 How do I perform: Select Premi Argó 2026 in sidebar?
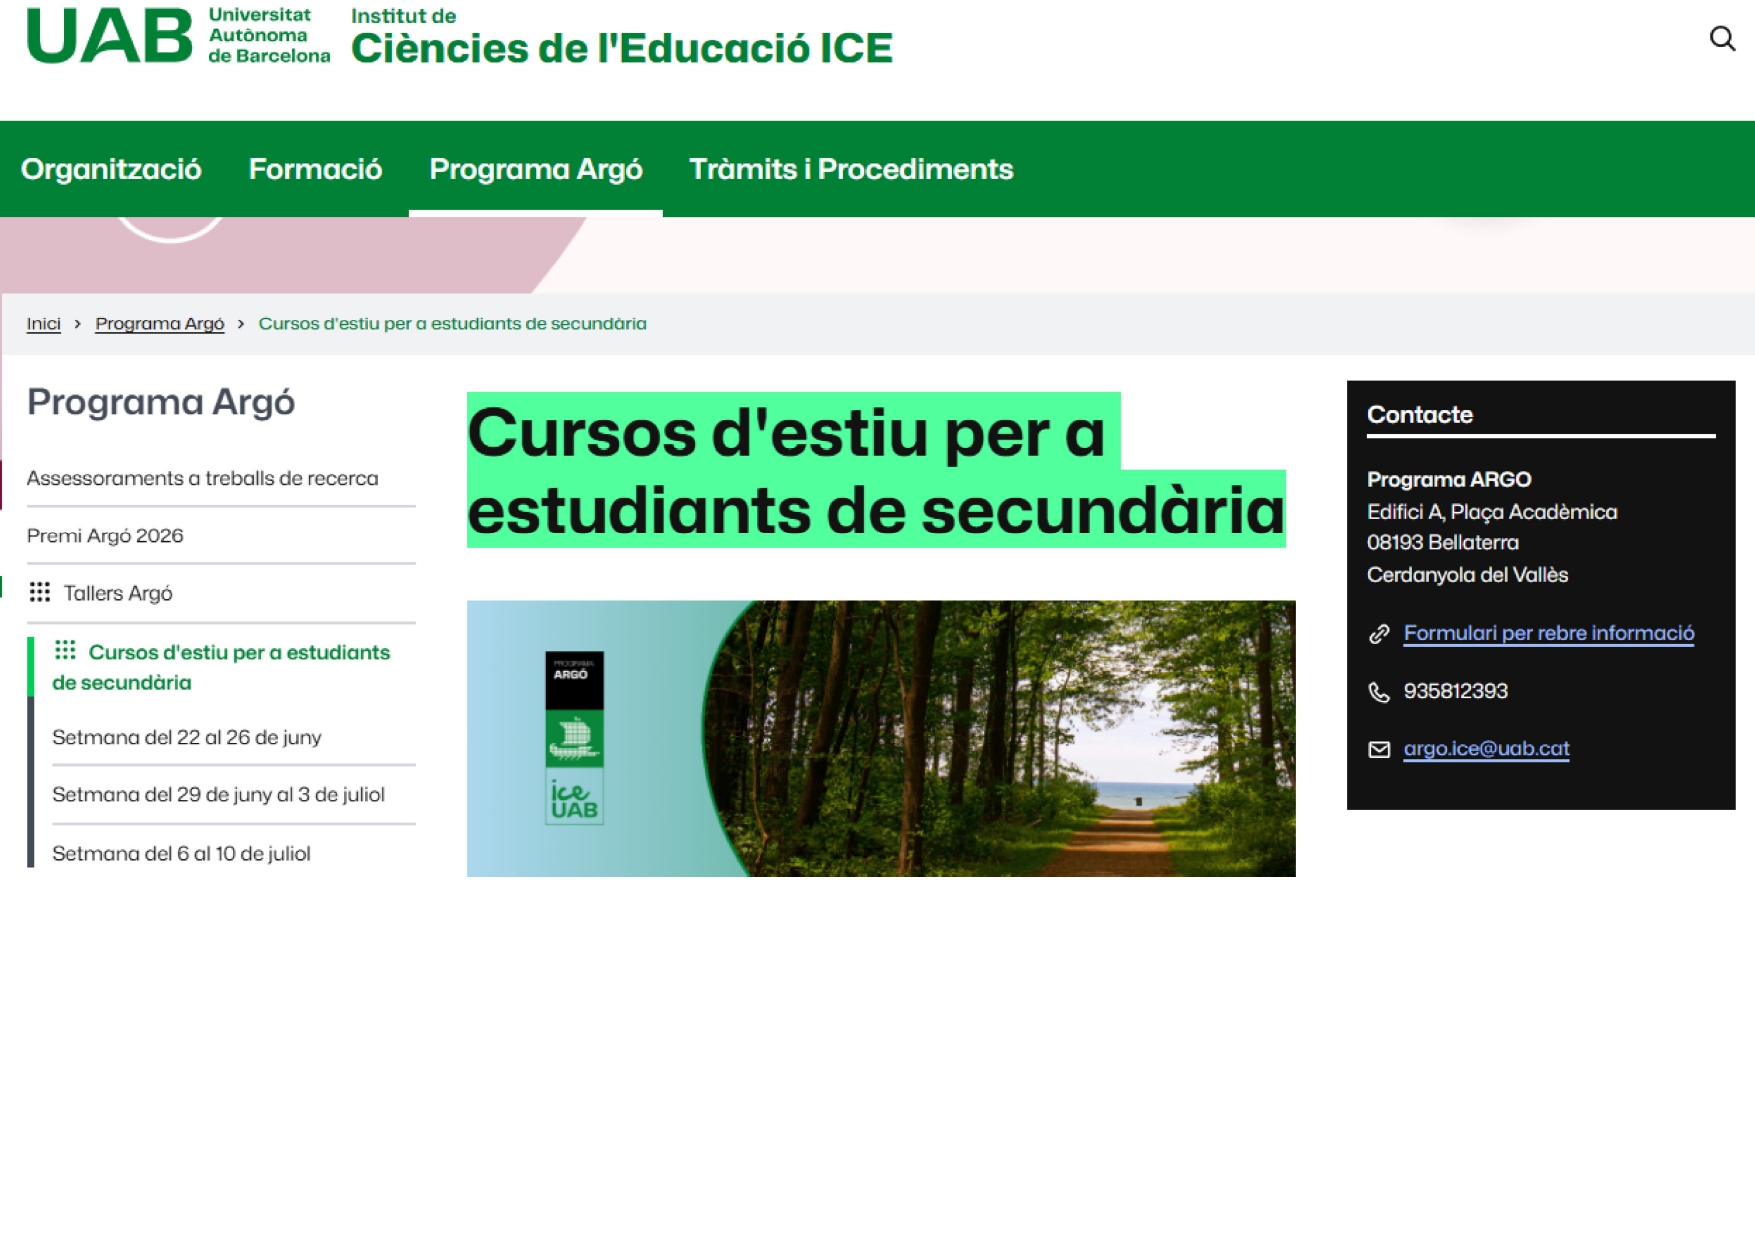(105, 536)
